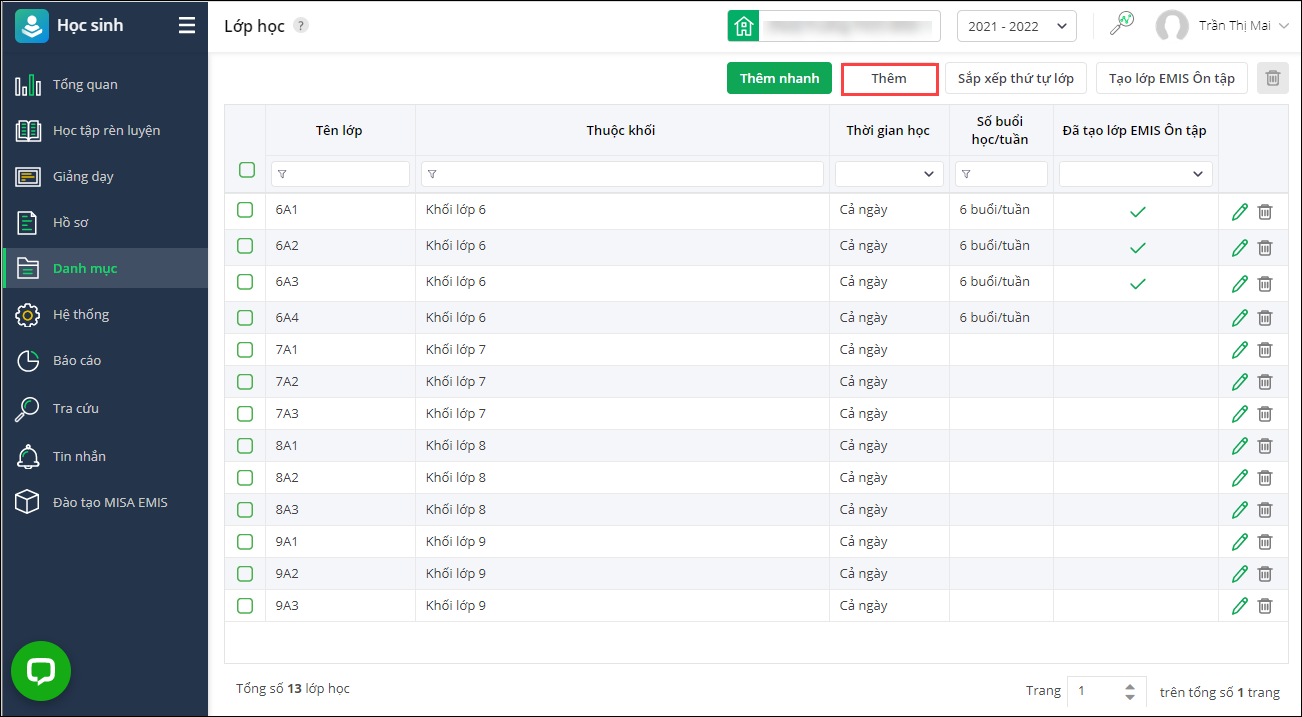Go to Báo cáo in the sidebar
This screenshot has height=717, width=1302.
pyautogui.click(x=77, y=360)
